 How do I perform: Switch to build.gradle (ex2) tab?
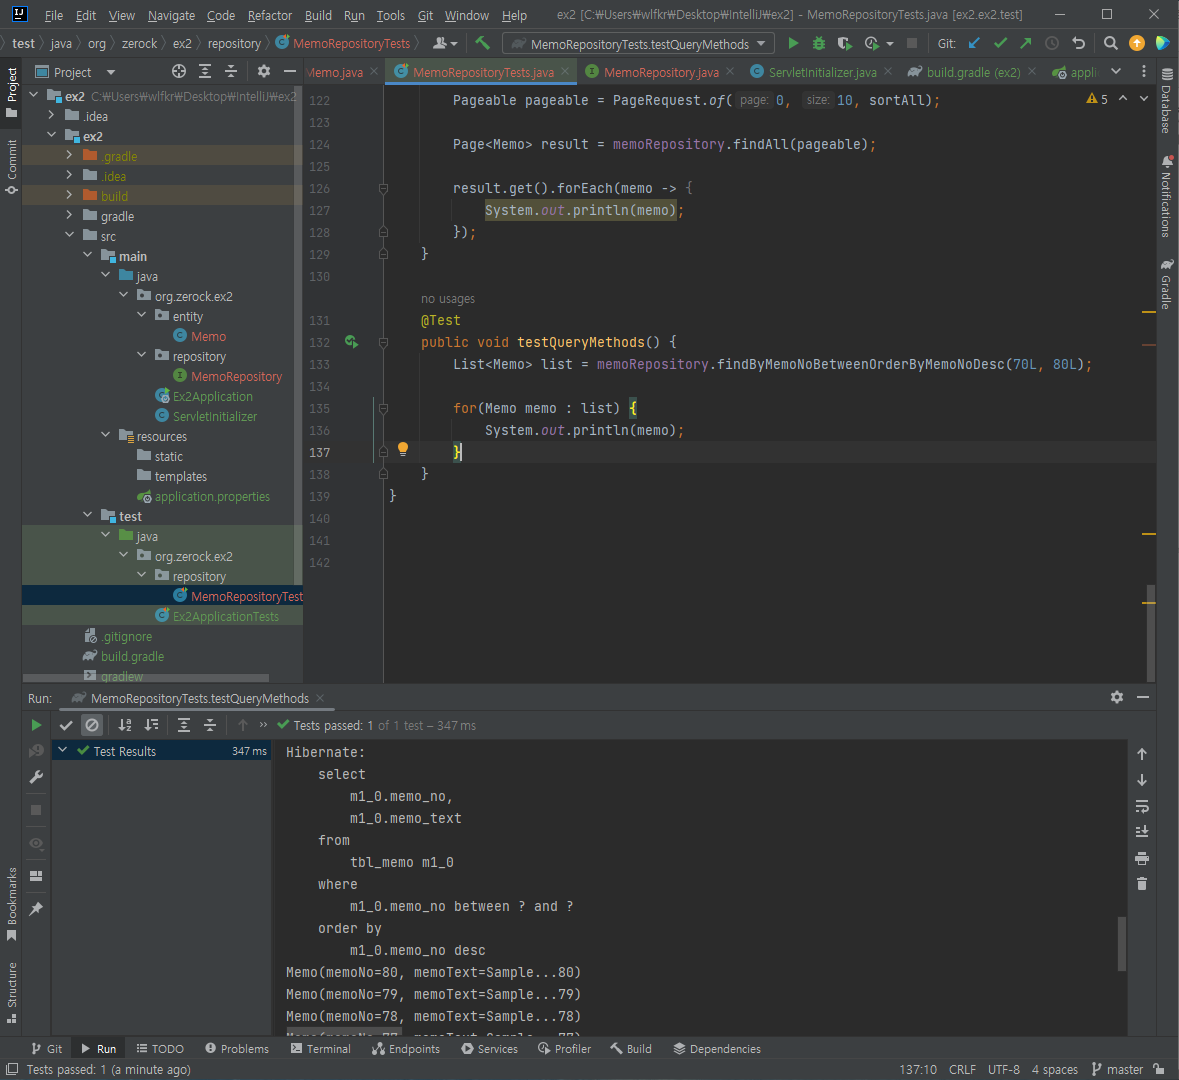point(973,72)
